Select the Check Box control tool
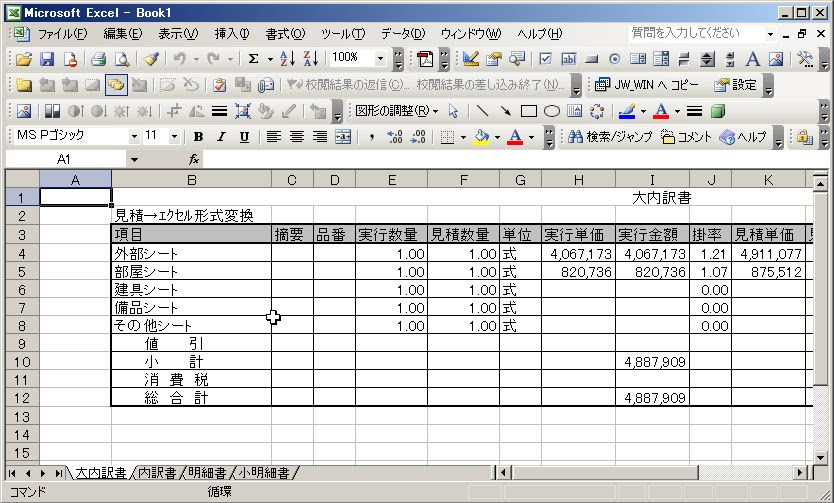The image size is (834, 503). tap(545, 59)
